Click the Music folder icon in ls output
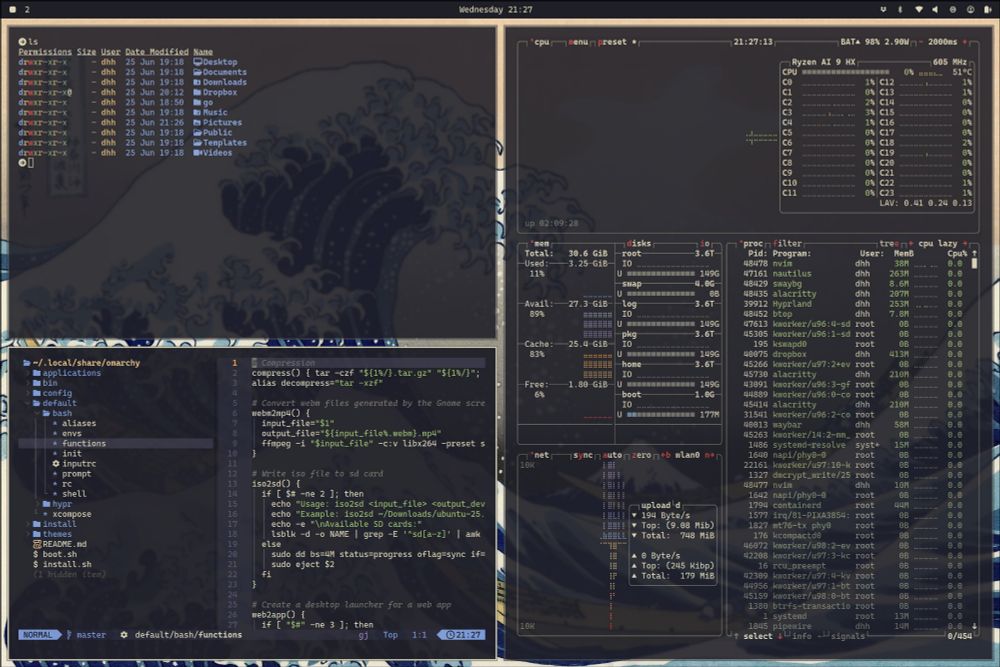The height and width of the screenshot is (667, 1000). pyautogui.click(x=198, y=112)
